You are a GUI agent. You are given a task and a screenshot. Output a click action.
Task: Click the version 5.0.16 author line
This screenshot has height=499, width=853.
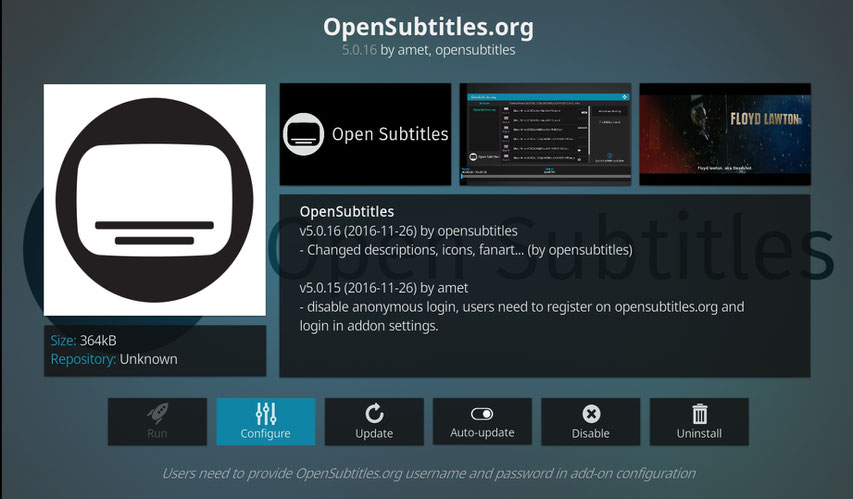coord(428,50)
